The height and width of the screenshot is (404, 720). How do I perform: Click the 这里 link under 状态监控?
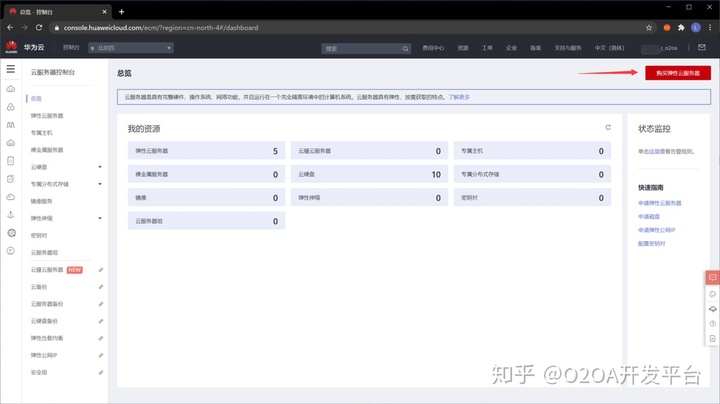pyautogui.click(x=654, y=152)
